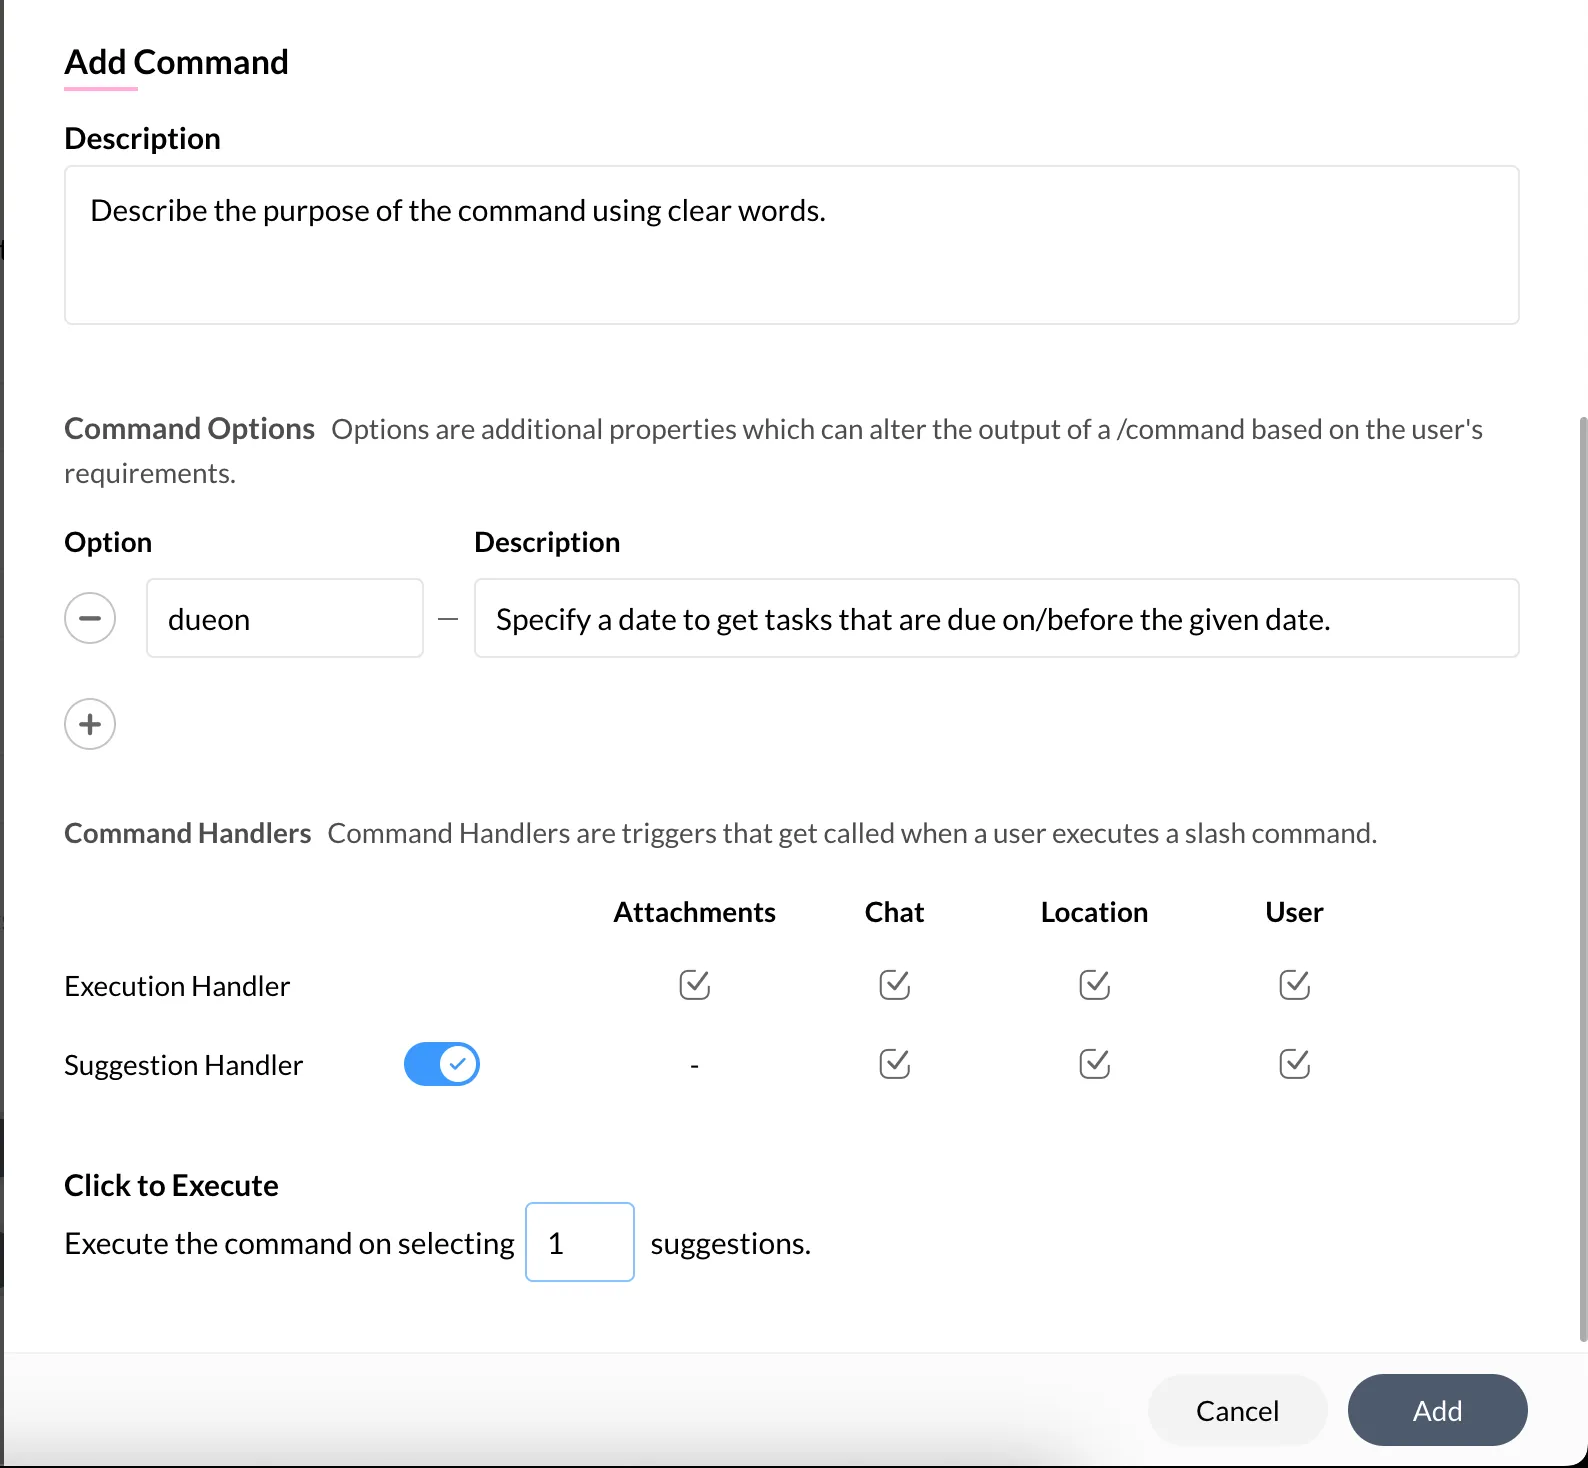The image size is (1588, 1468).
Task: Click the Add Command heading
Action: point(177,62)
